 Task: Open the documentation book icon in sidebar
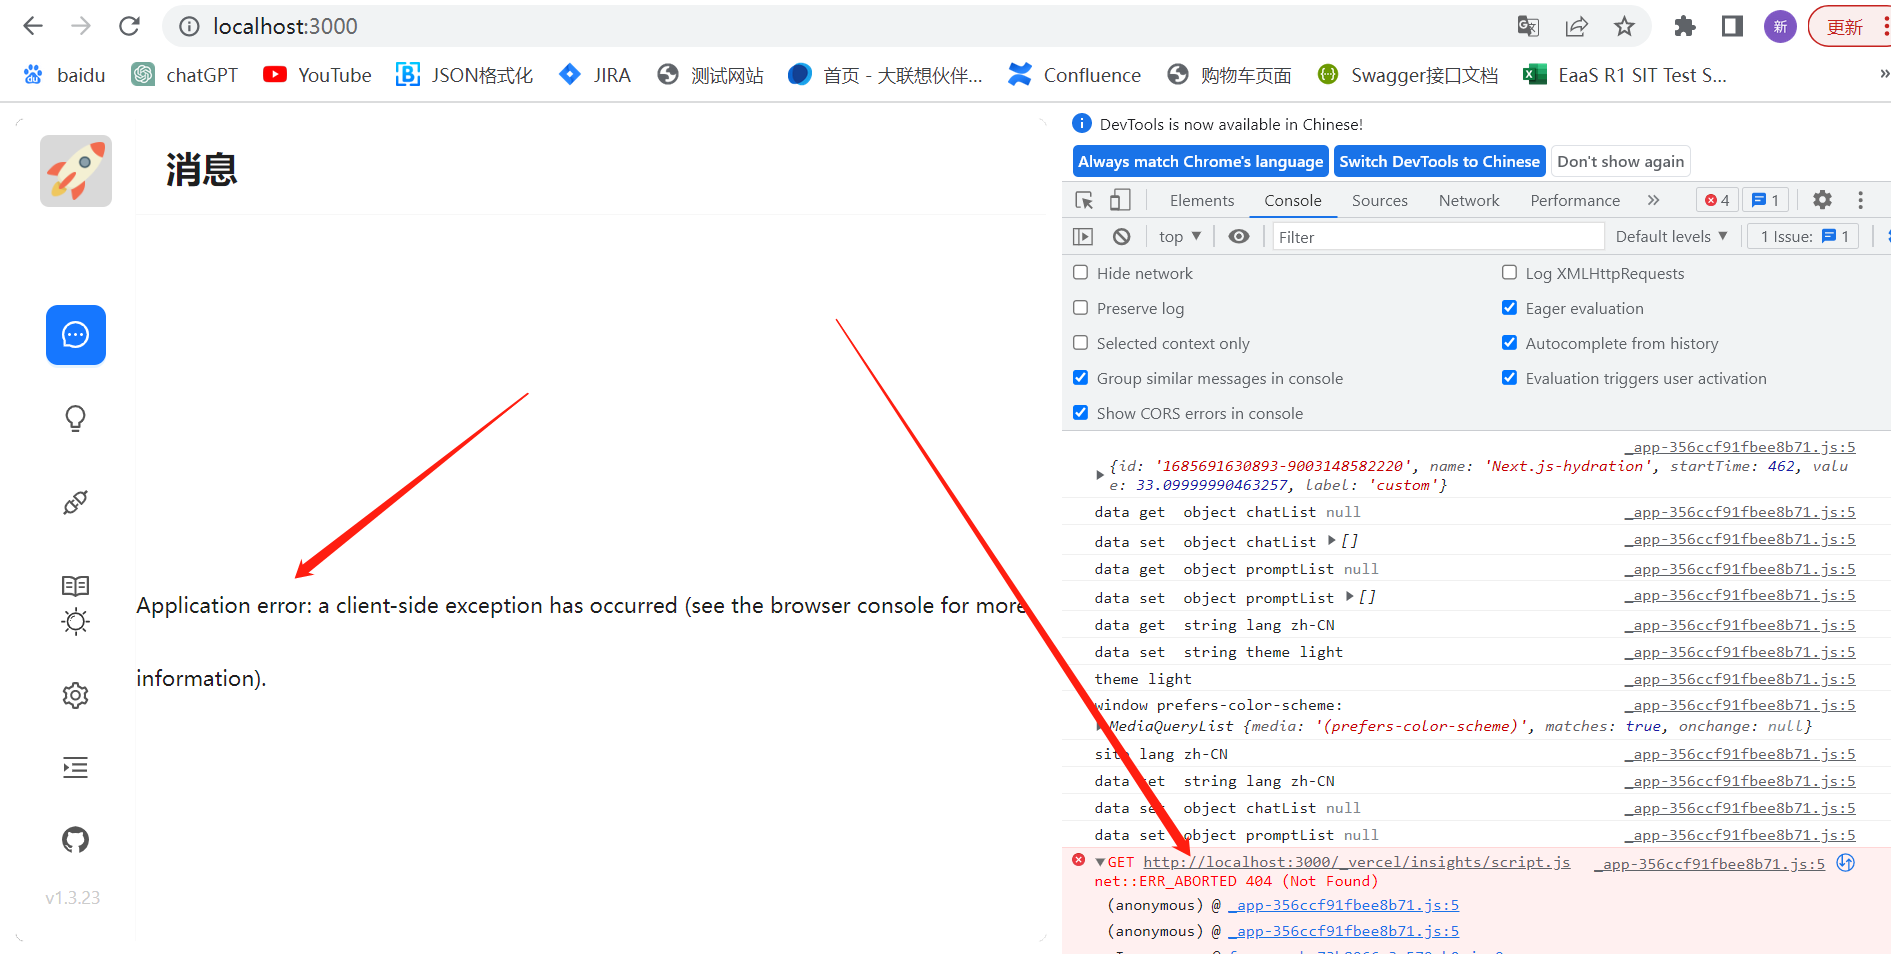(75, 586)
